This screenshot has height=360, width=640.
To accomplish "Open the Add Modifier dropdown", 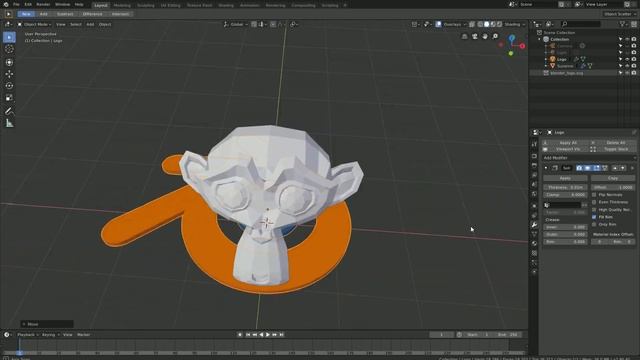I will click(x=589, y=158).
